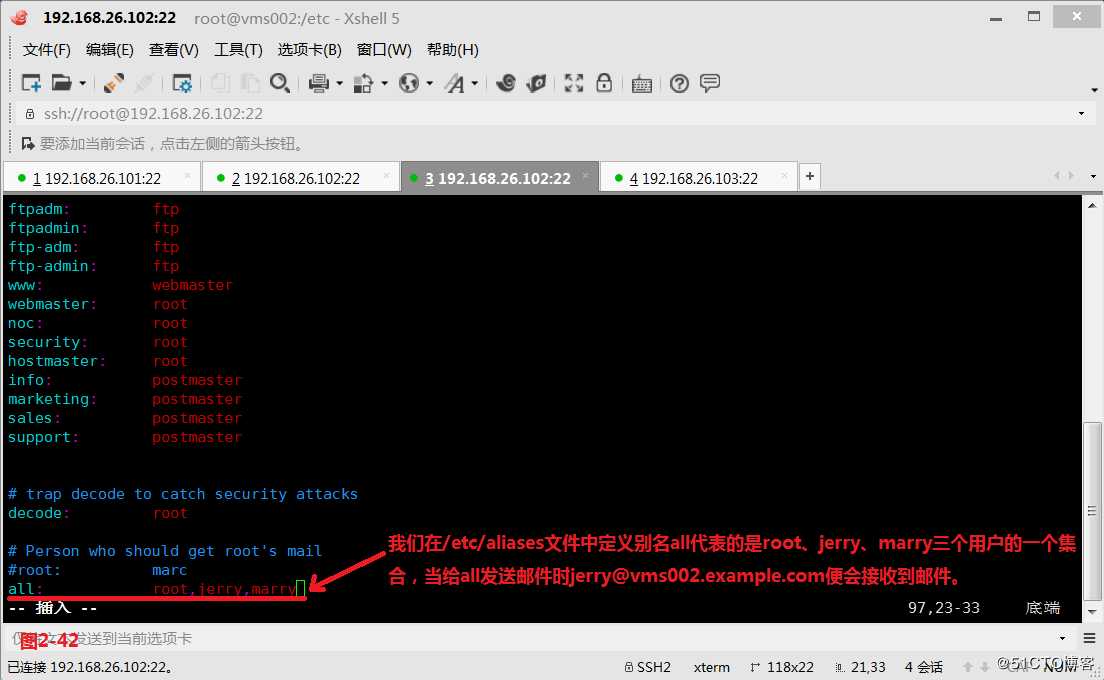Create a new session via toolbar icon
1104x680 pixels.
click(x=32, y=83)
